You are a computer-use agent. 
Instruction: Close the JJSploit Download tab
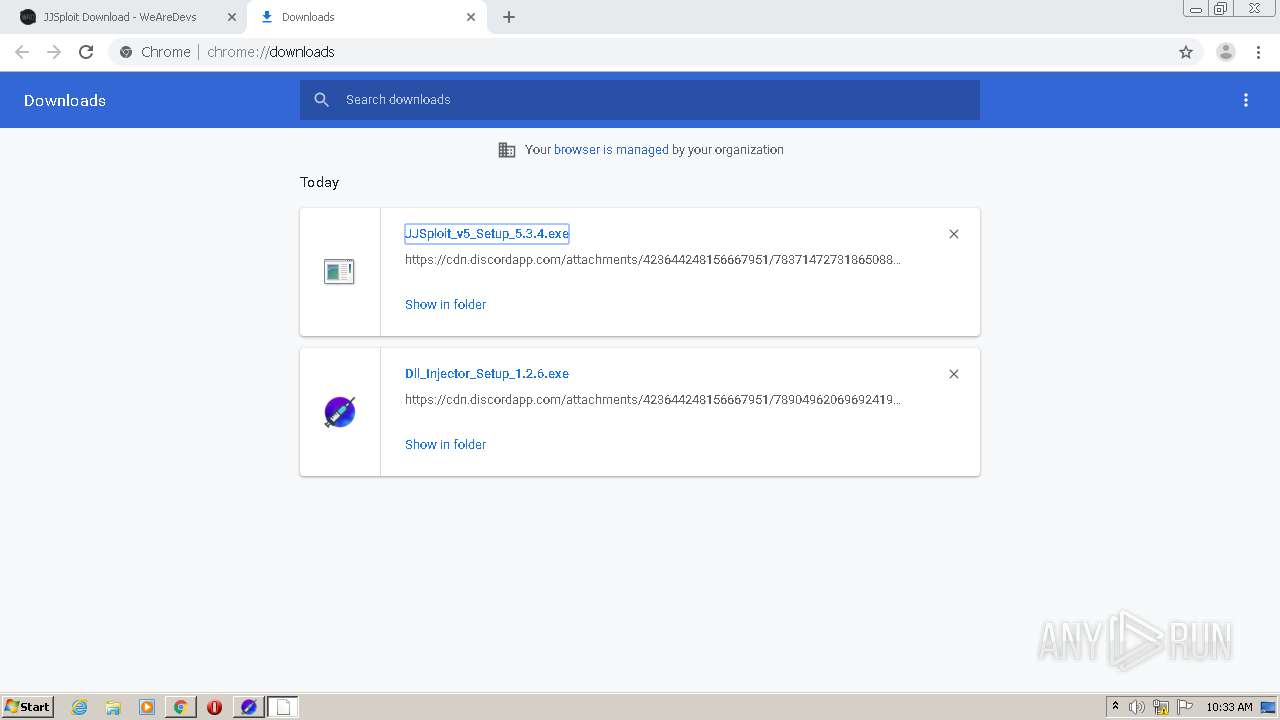click(x=232, y=17)
